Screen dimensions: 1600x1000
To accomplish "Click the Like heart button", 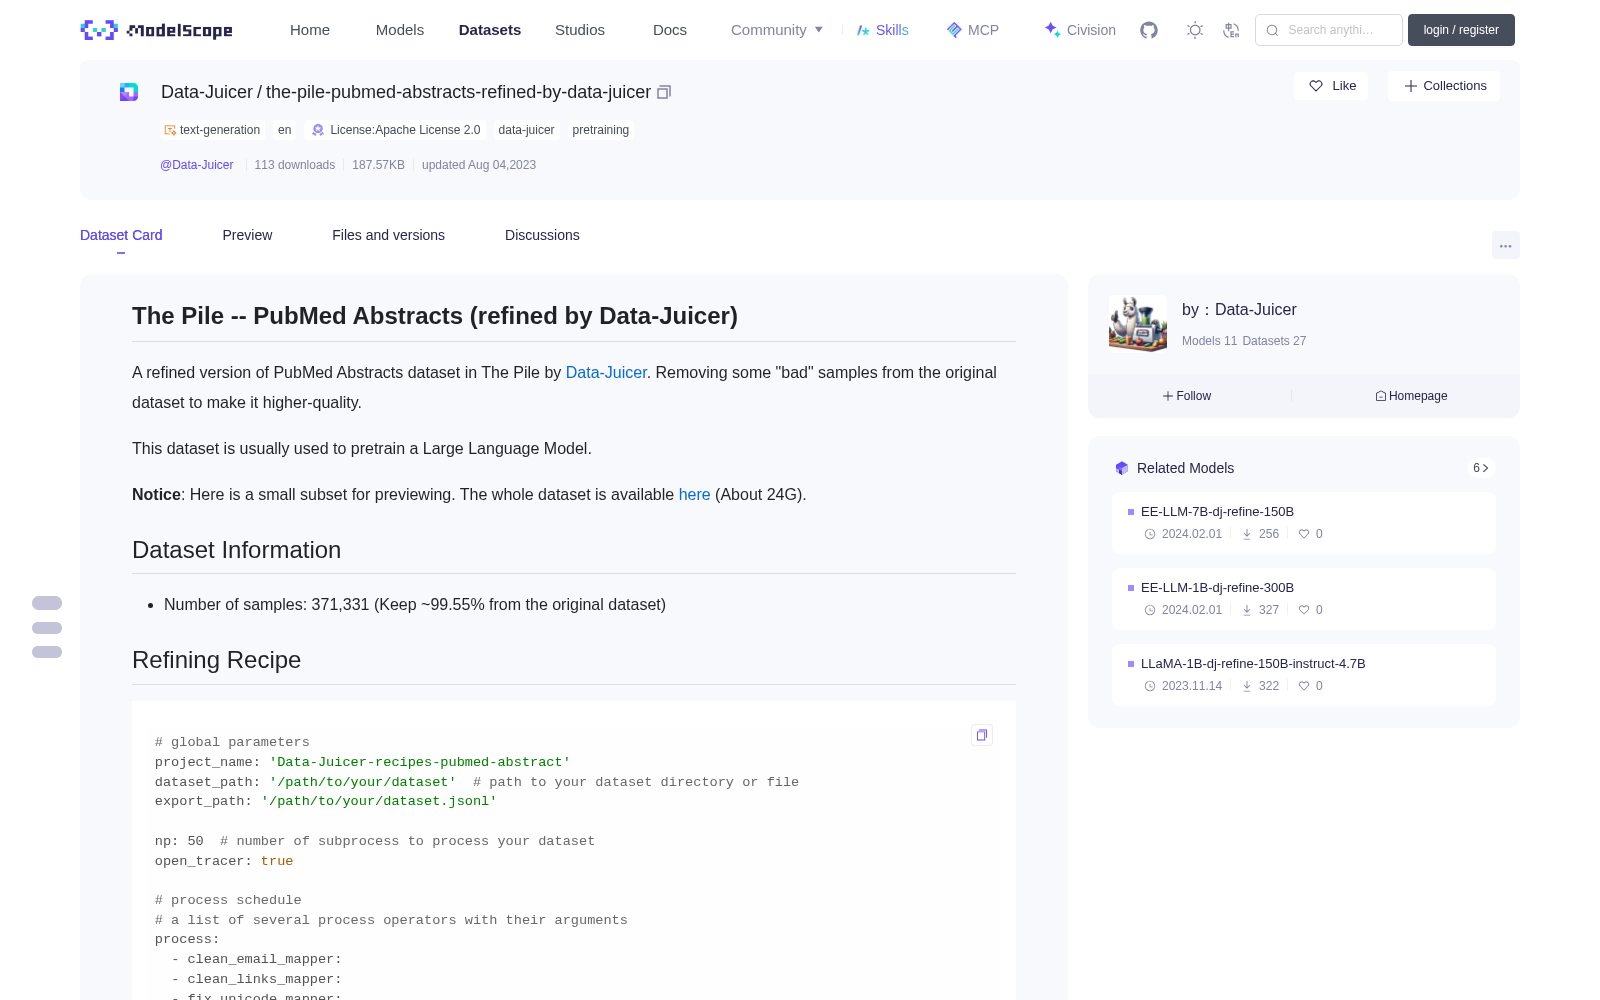I will pyautogui.click(x=1332, y=86).
